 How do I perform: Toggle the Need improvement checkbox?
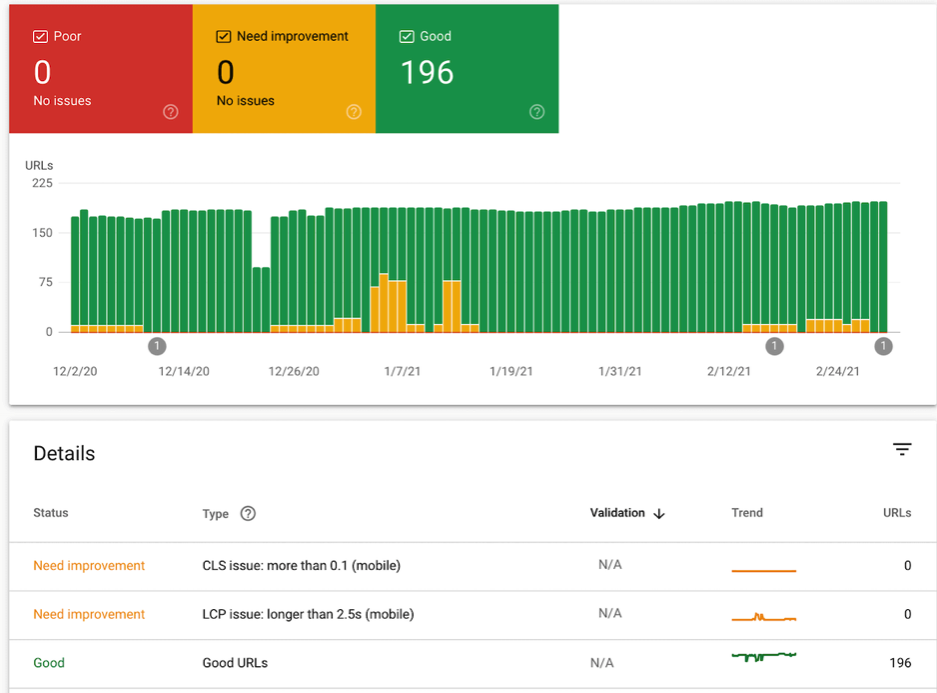tap(223, 36)
